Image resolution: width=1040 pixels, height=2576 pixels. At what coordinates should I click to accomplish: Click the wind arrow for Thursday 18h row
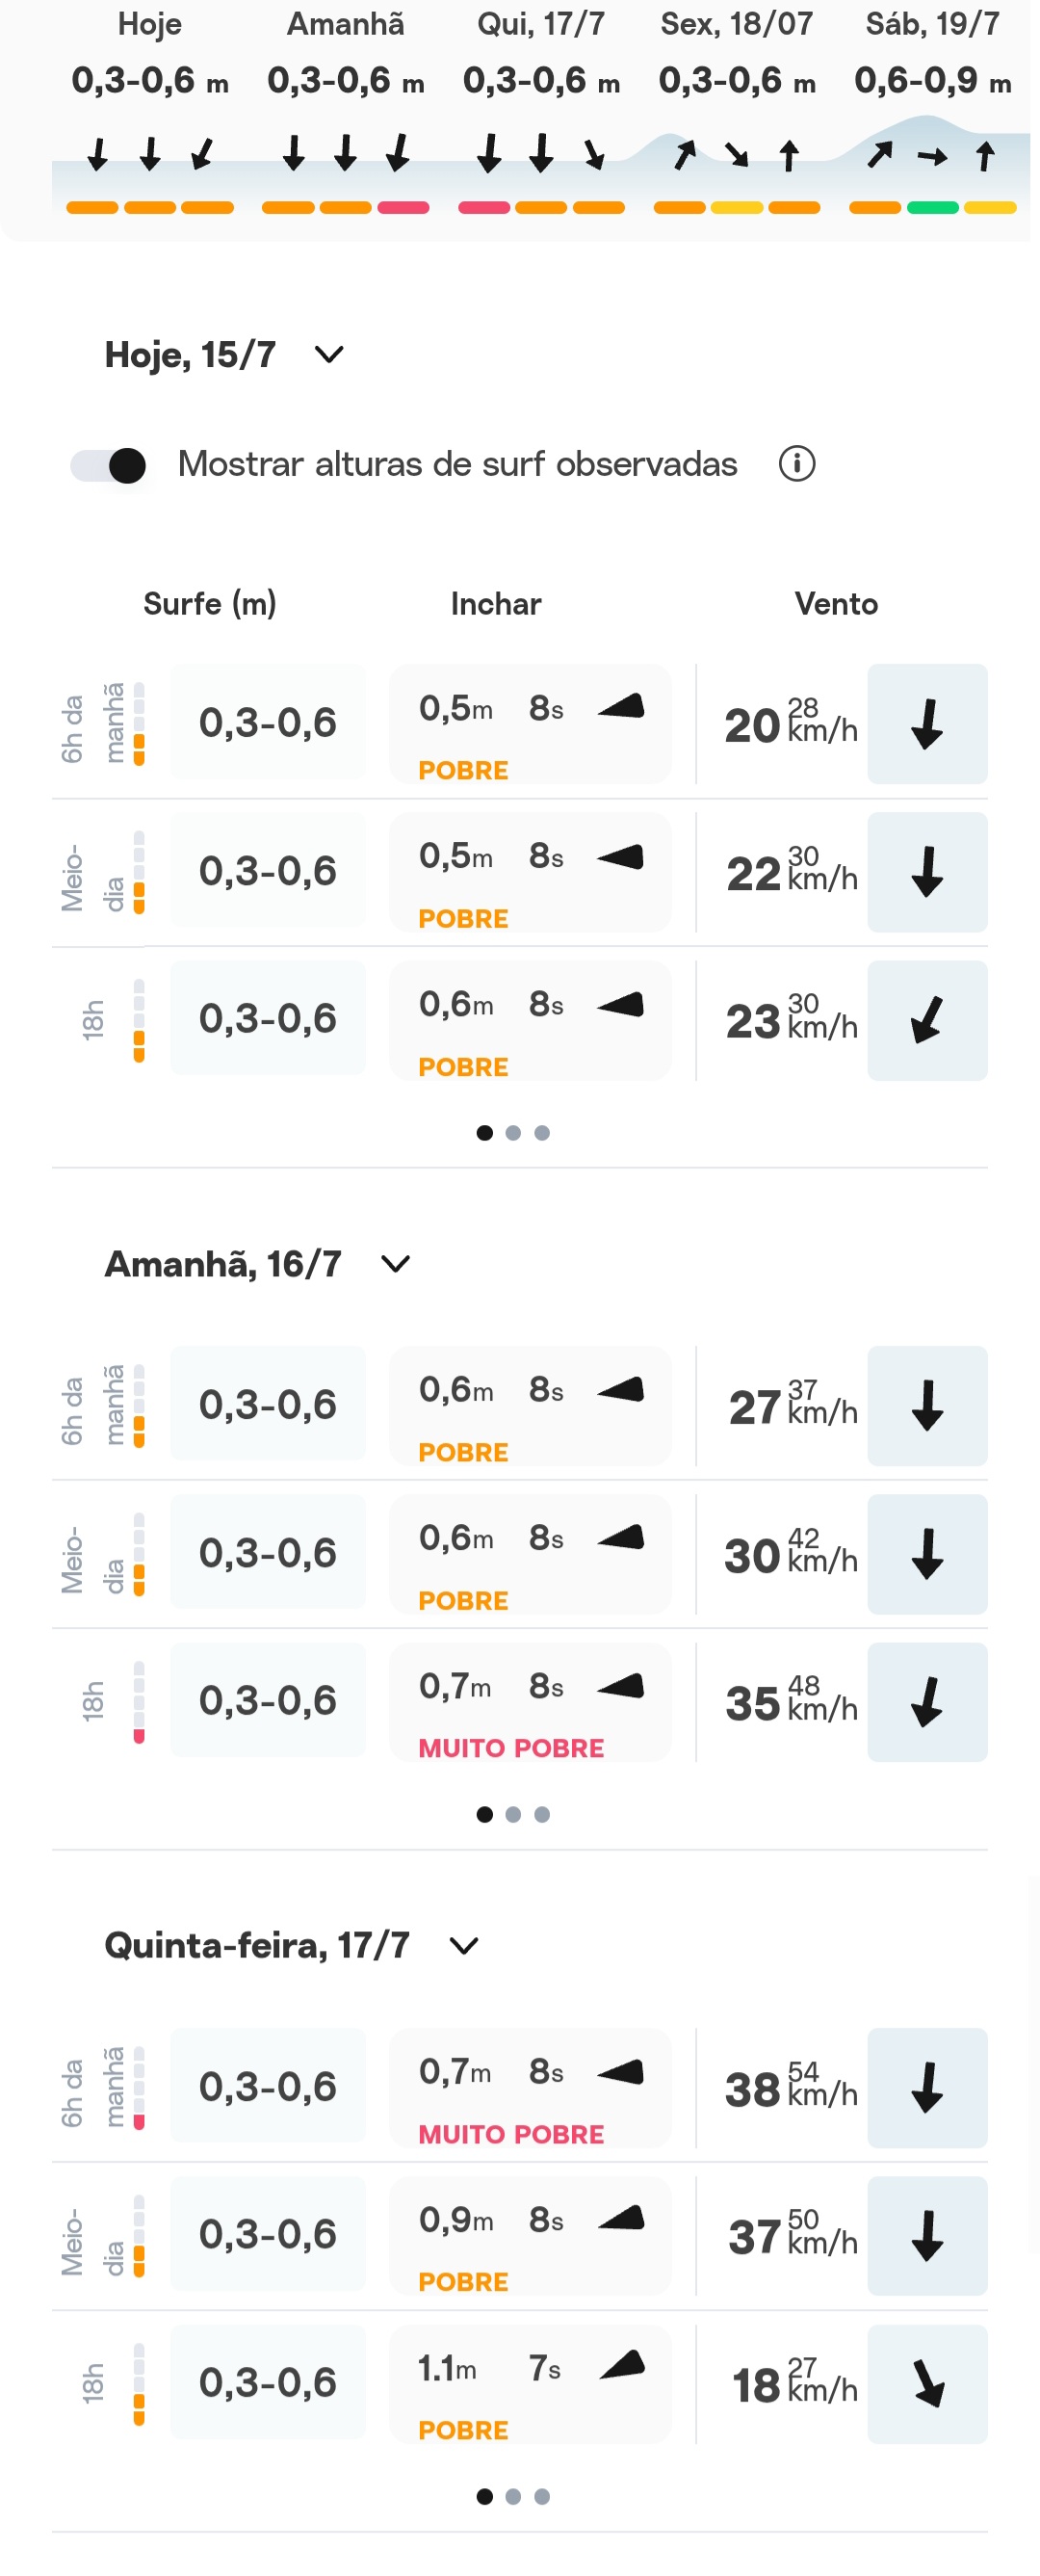tap(926, 2384)
